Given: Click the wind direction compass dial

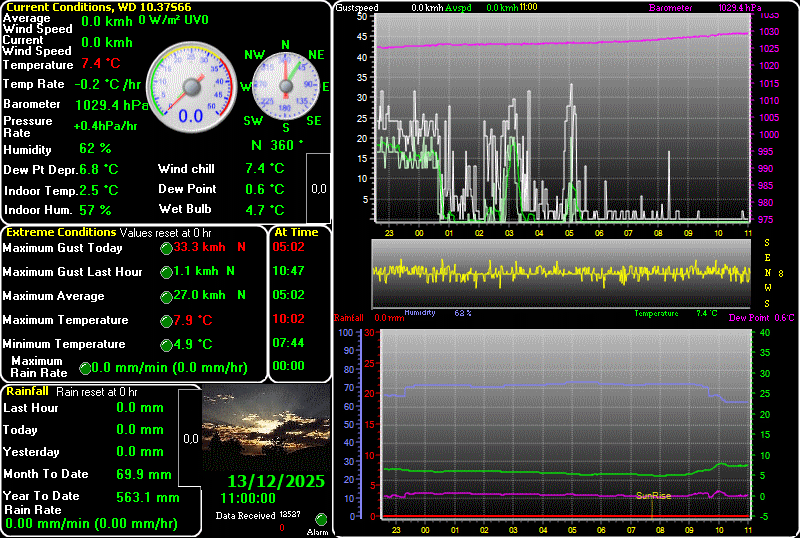Looking at the screenshot, I should click(284, 87).
